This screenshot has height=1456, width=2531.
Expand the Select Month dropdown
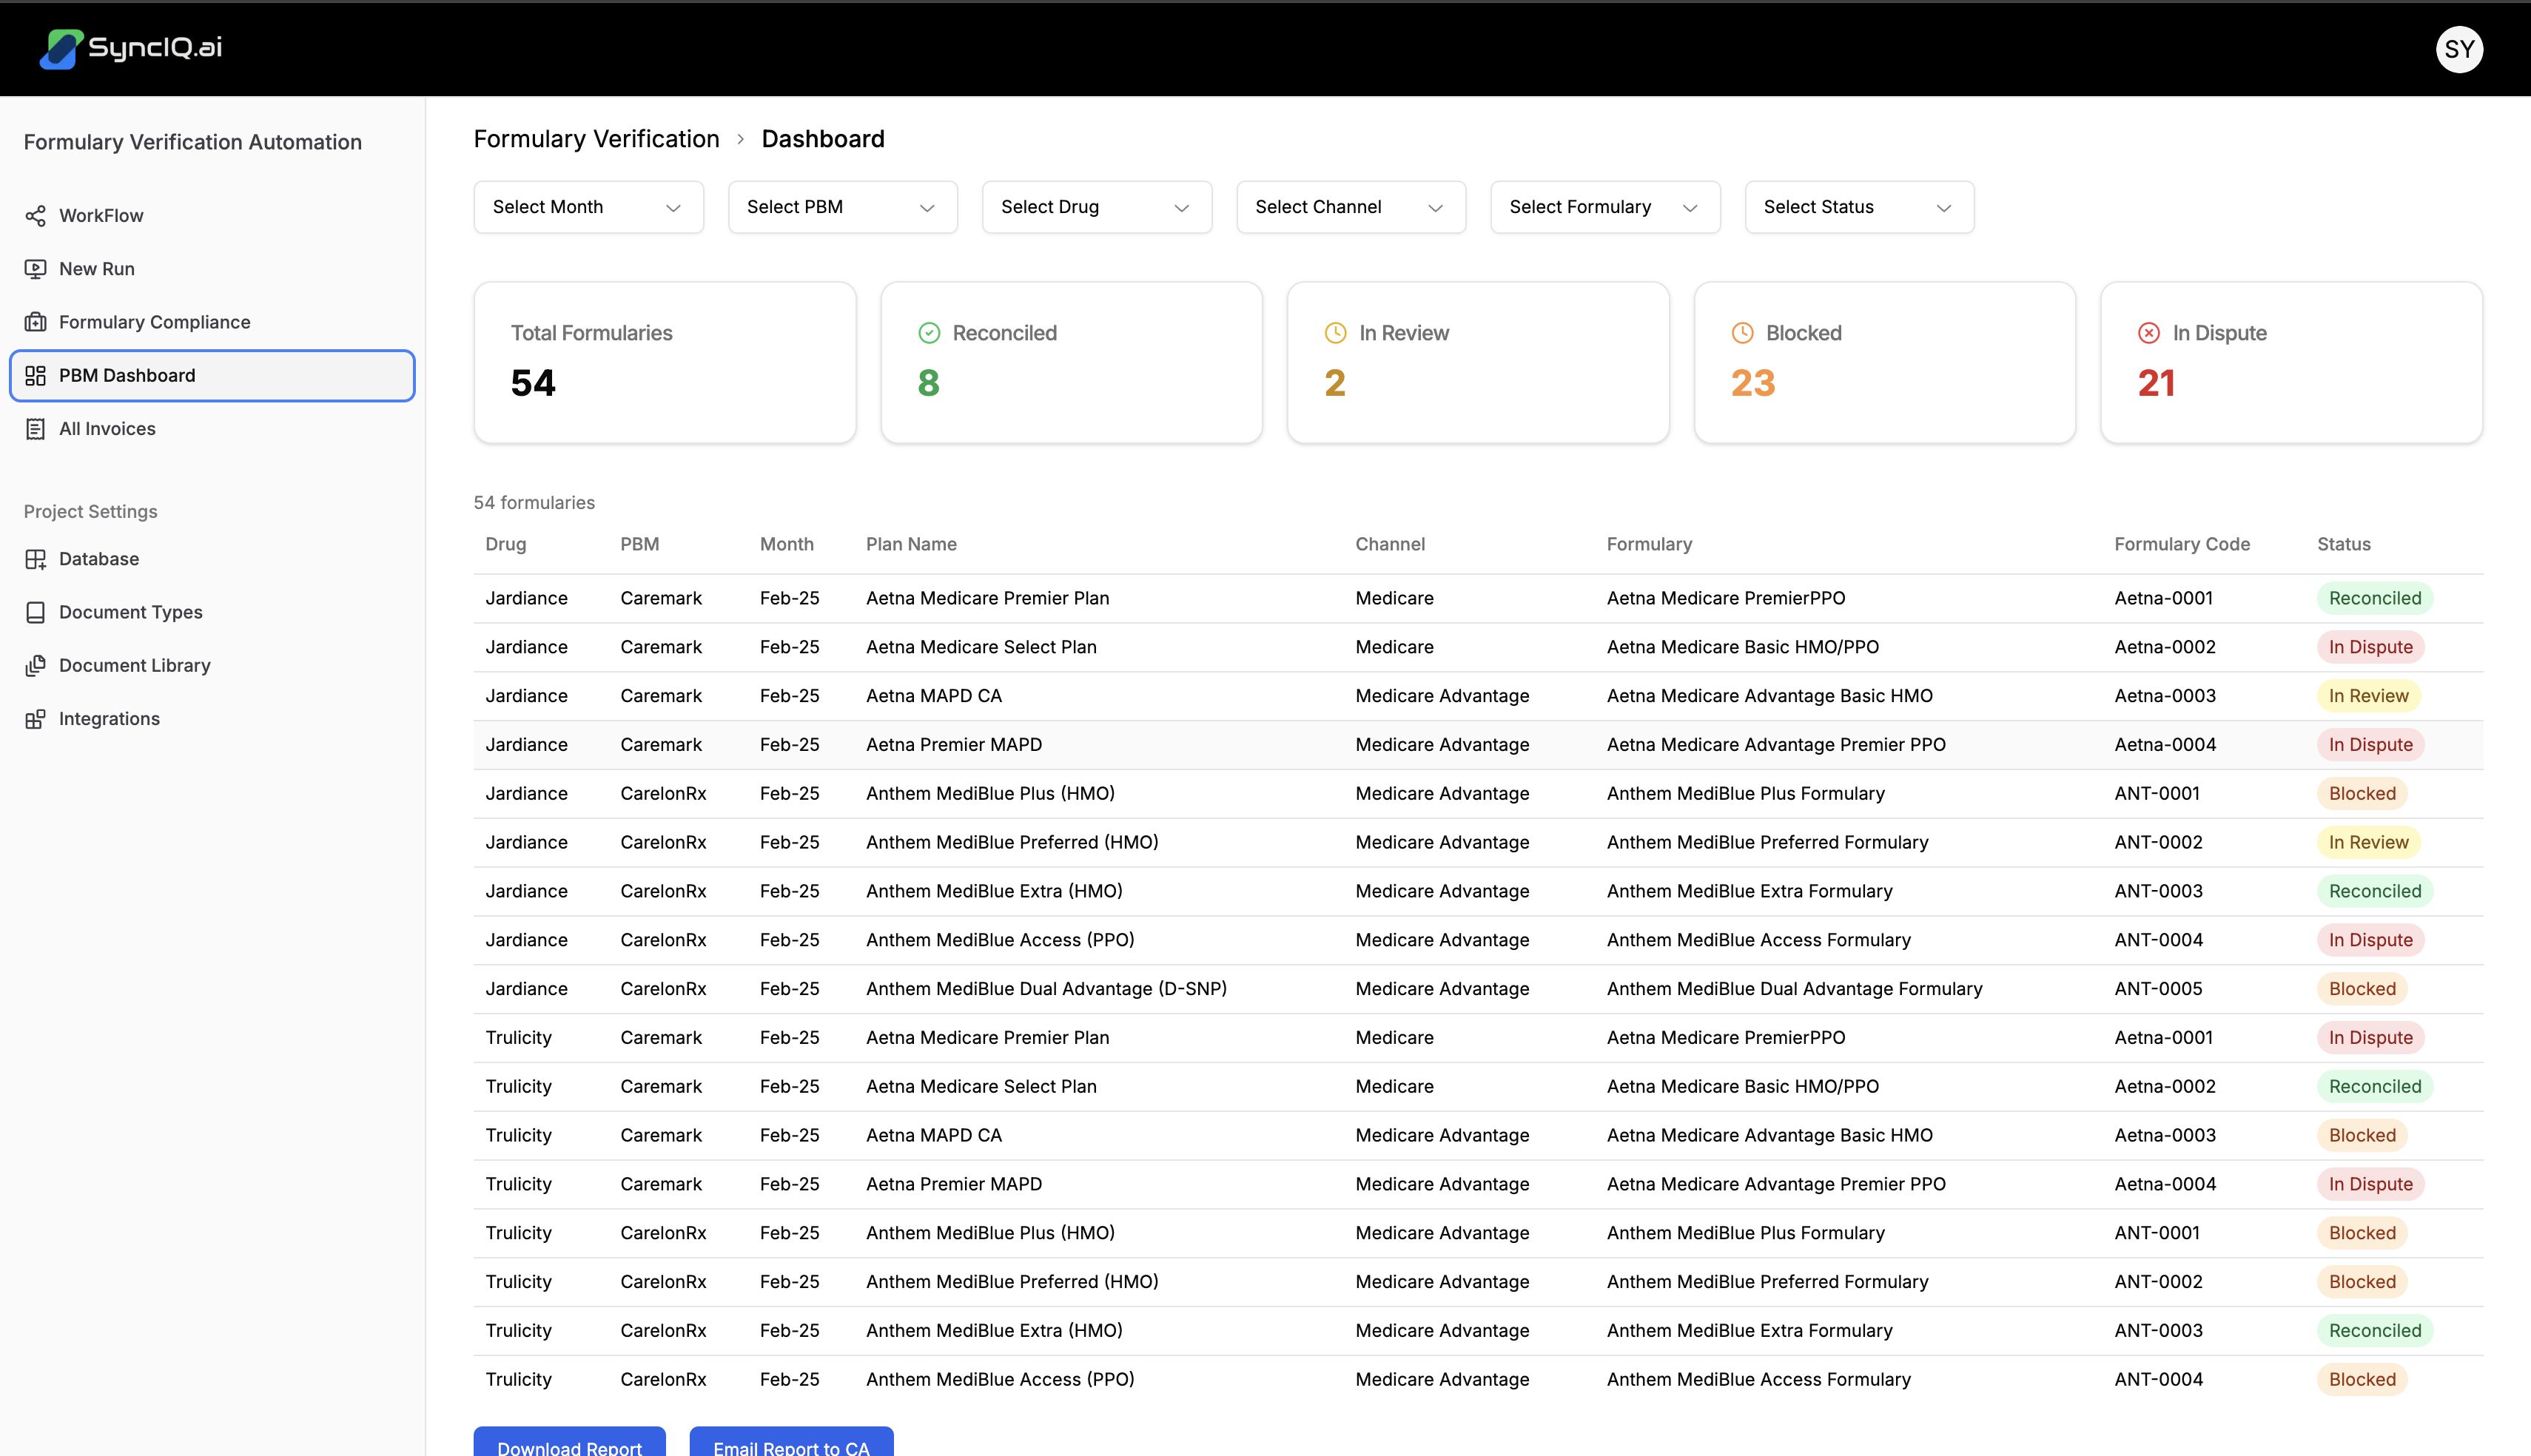tap(588, 207)
